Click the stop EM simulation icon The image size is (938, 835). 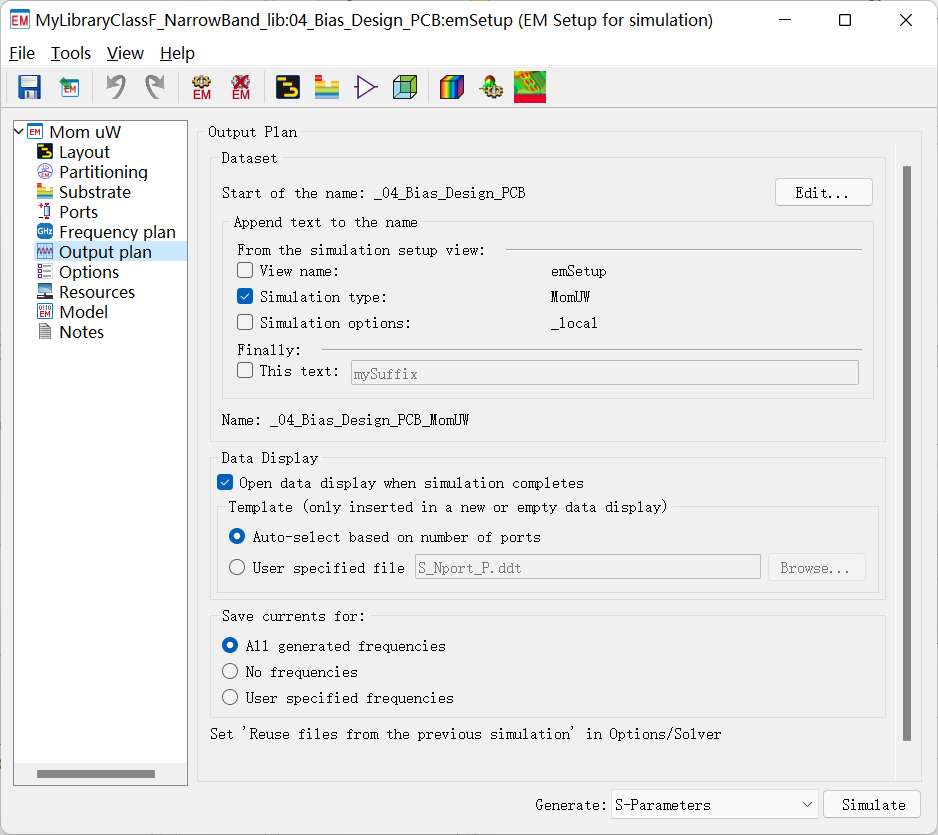[x=240, y=87]
